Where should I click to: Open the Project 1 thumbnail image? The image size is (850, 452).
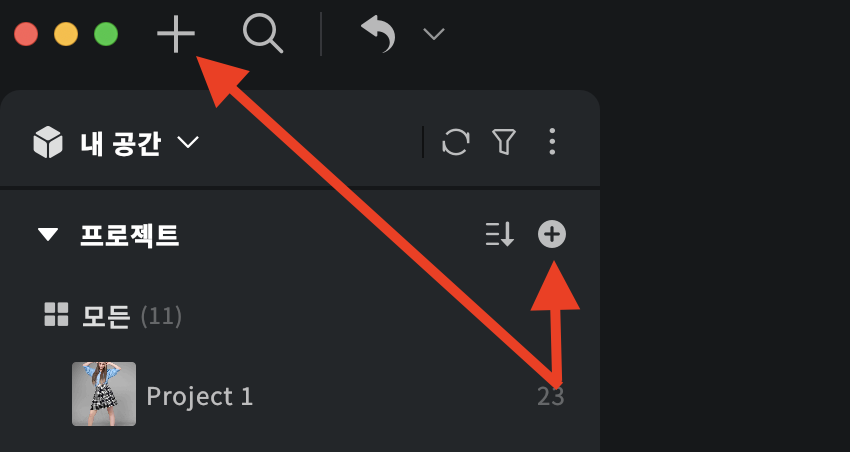pyautogui.click(x=104, y=394)
